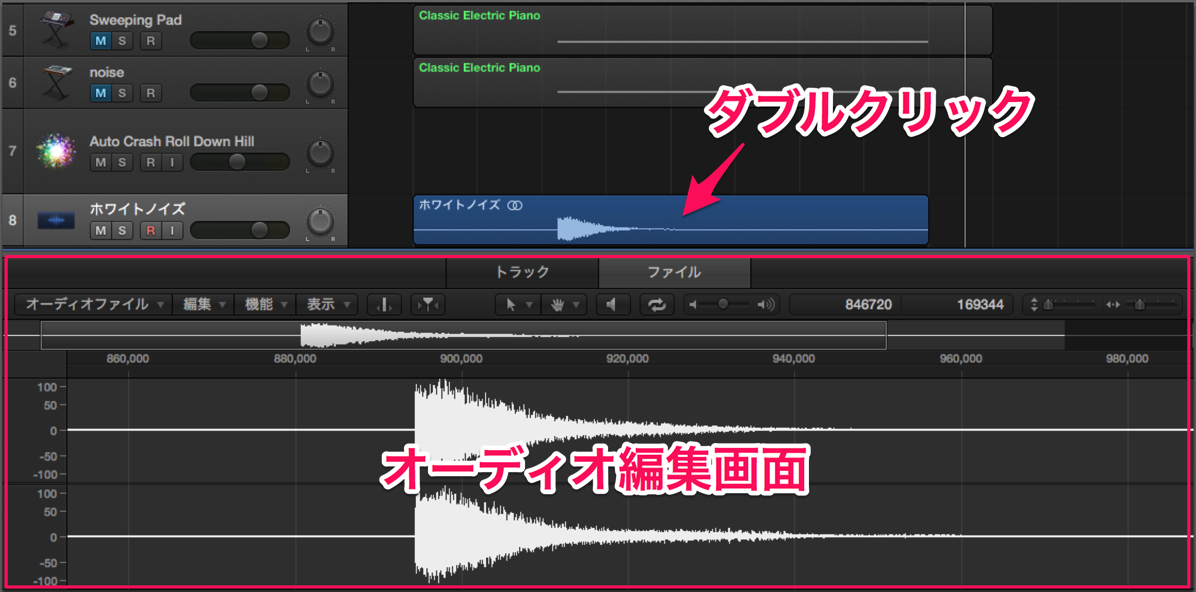Click the catch playhead icon
The height and width of the screenshot is (592, 1196).
click(427, 304)
